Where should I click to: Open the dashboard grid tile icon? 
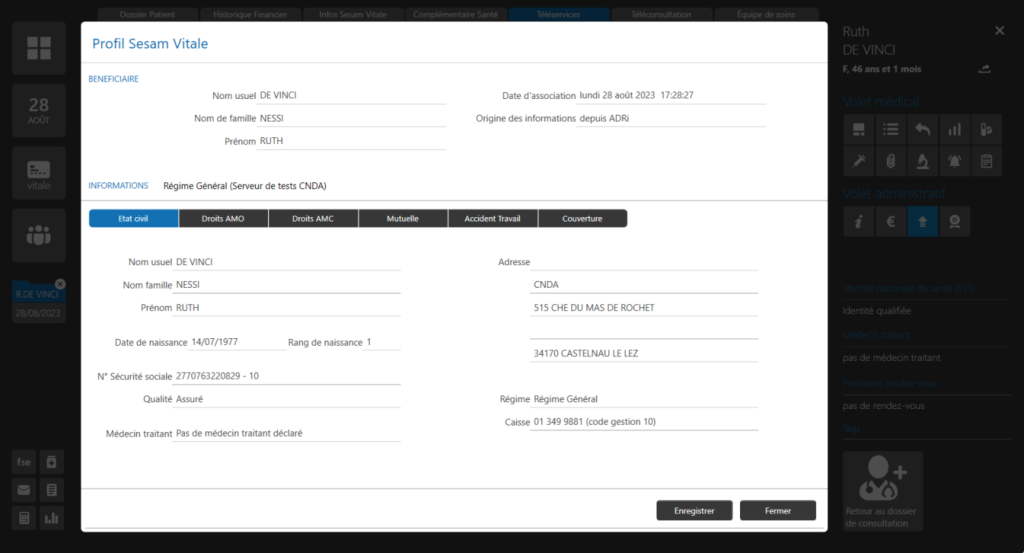[39, 48]
